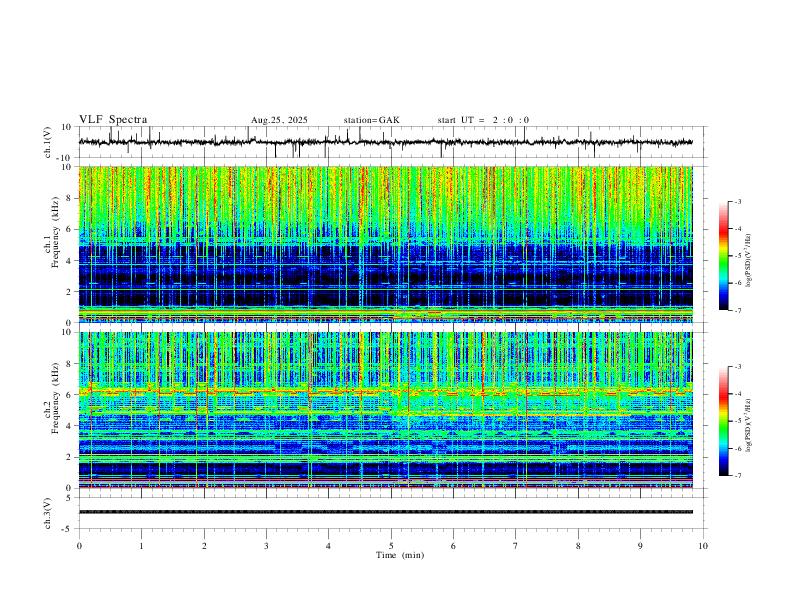Click the "VLF Spectra" plot title
This screenshot has height=612, width=792.
coord(113,120)
